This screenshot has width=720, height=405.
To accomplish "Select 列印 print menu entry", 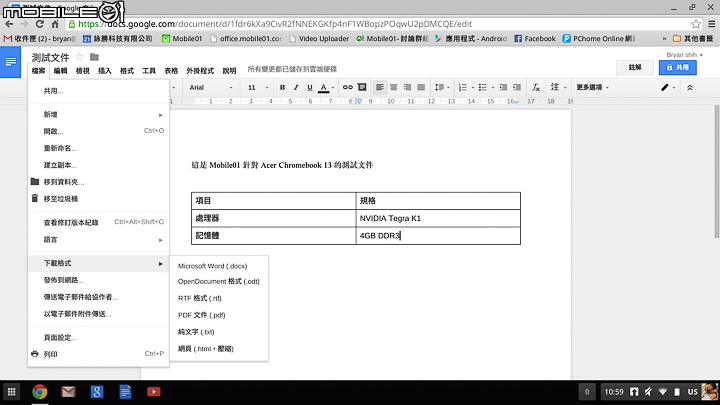I will pyautogui.click(x=98, y=354).
